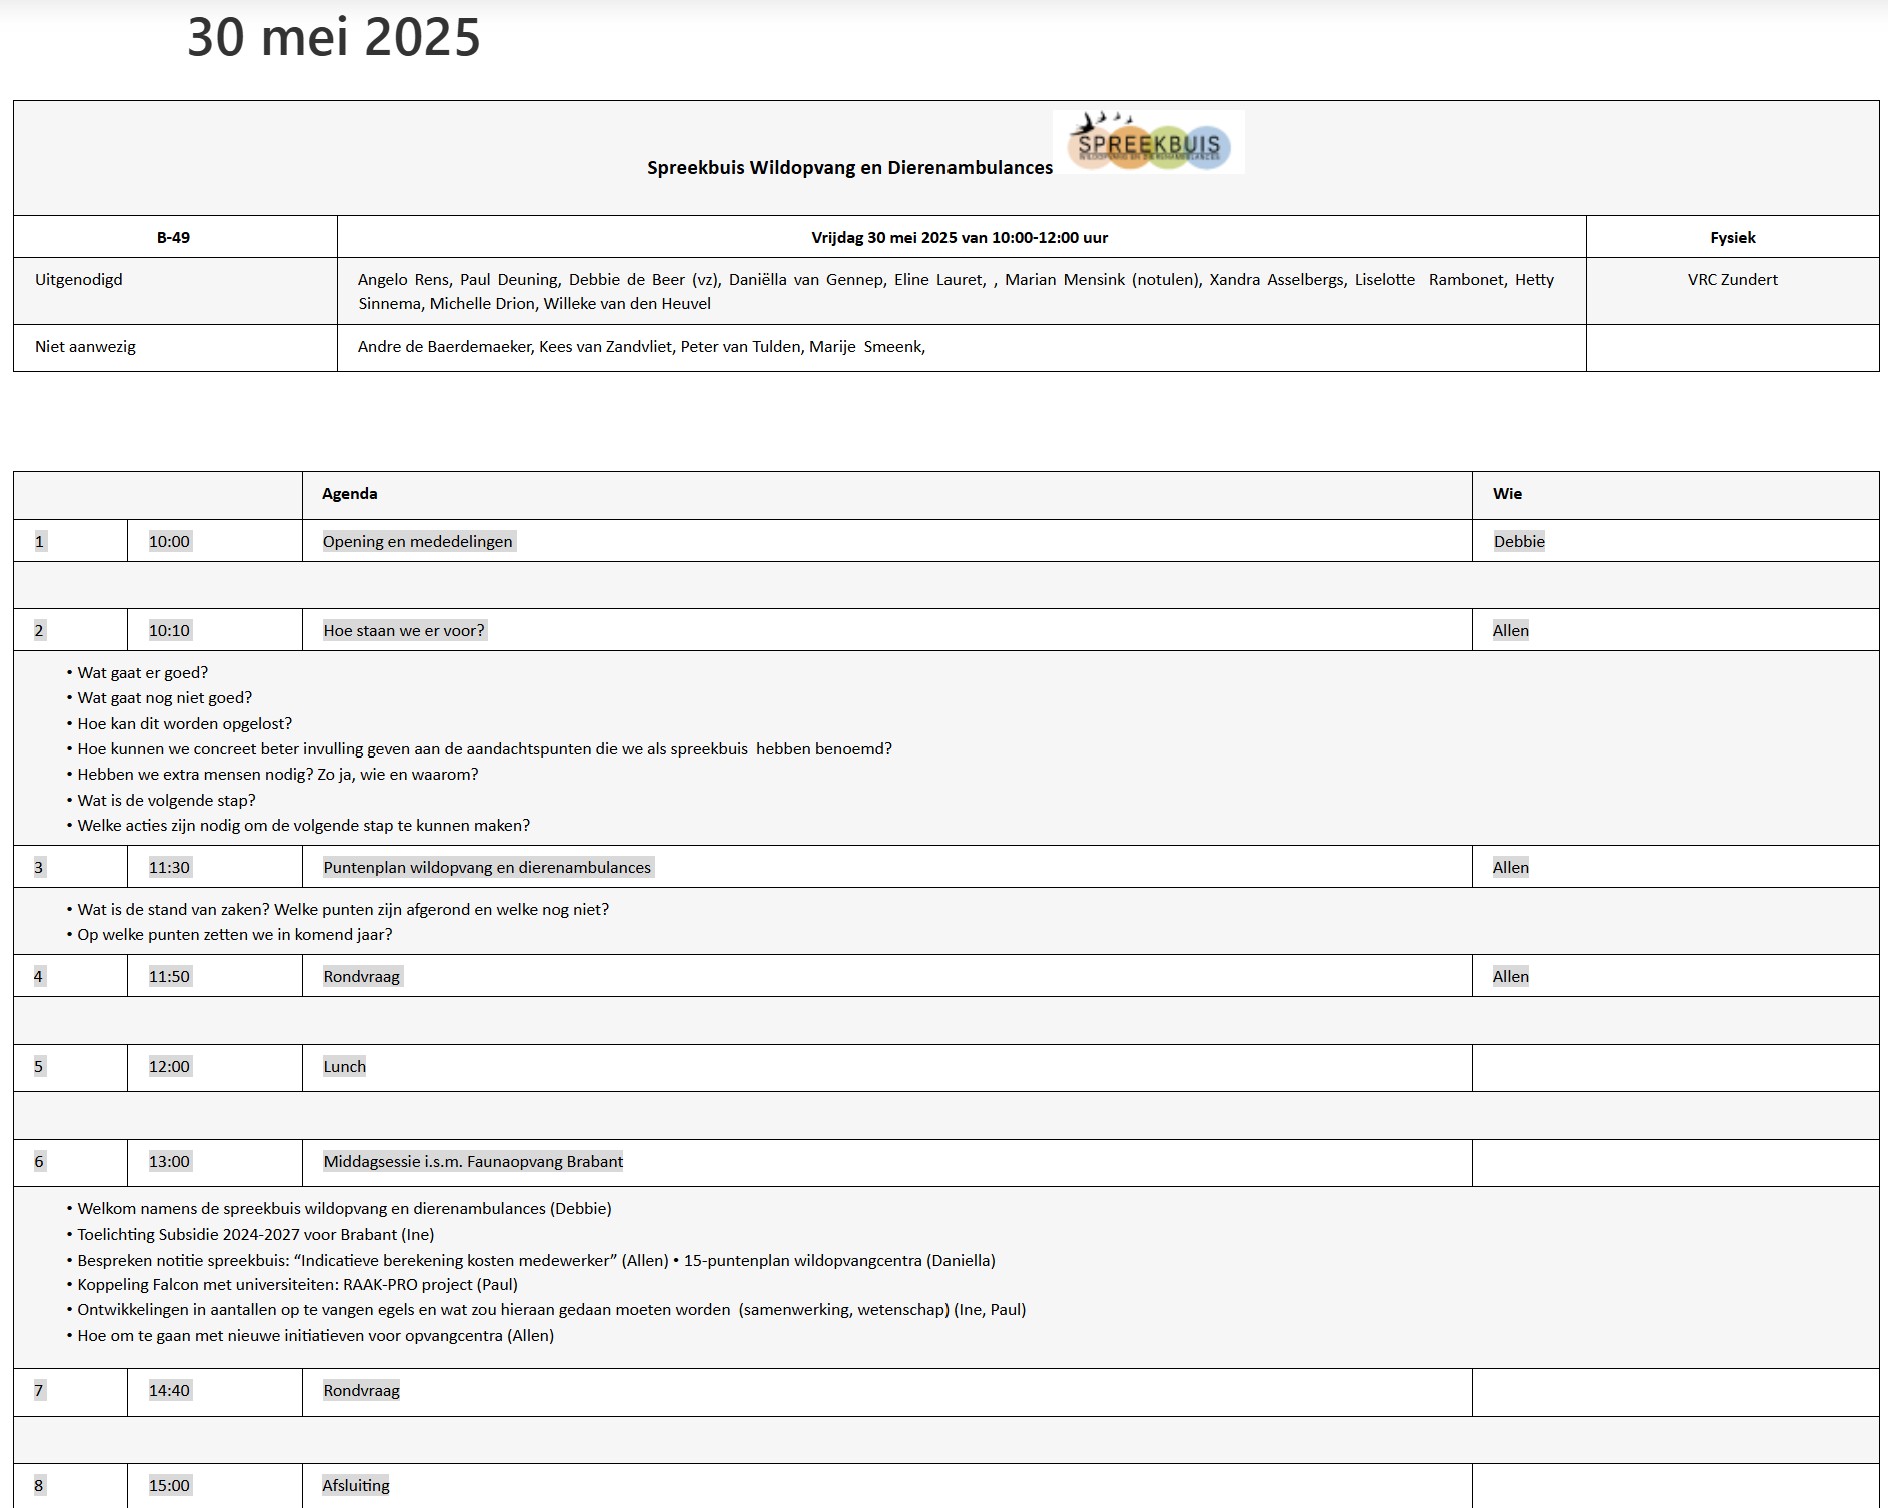Click 'Rondvraag' in the 11:50 row
Image resolution: width=1888 pixels, height=1508 pixels.
(x=362, y=977)
